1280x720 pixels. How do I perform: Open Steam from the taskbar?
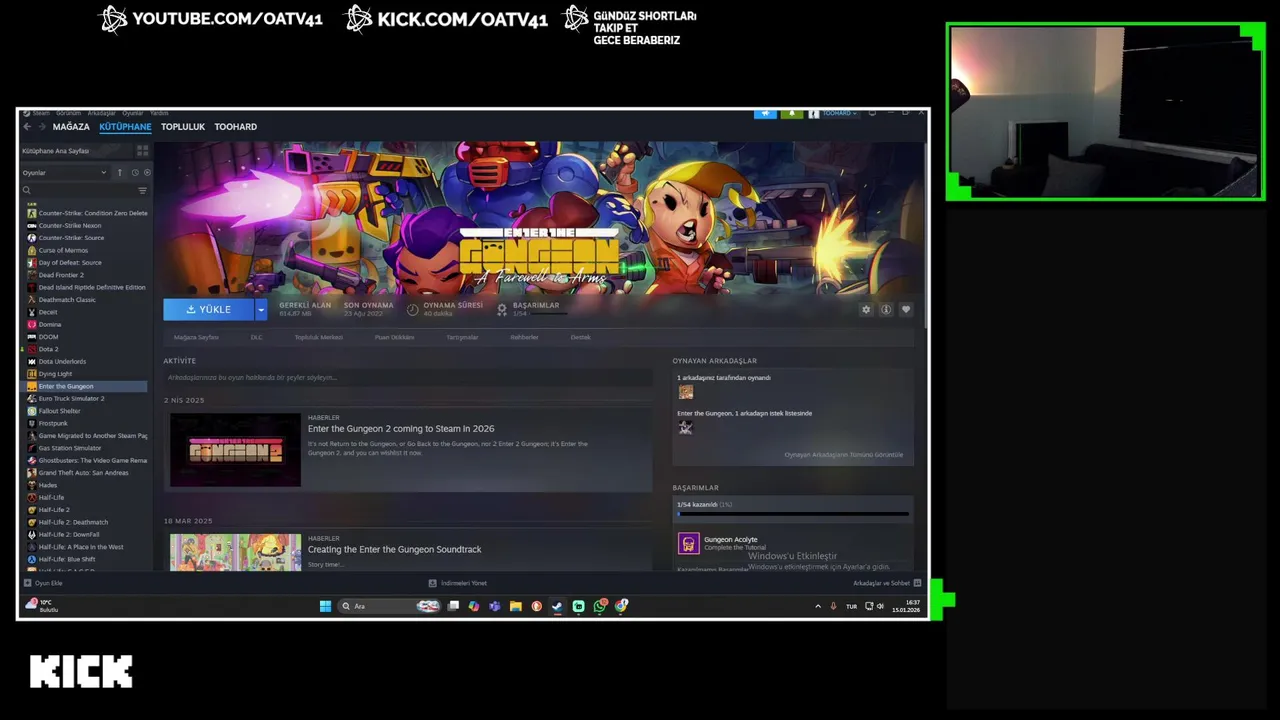pyautogui.click(x=557, y=606)
